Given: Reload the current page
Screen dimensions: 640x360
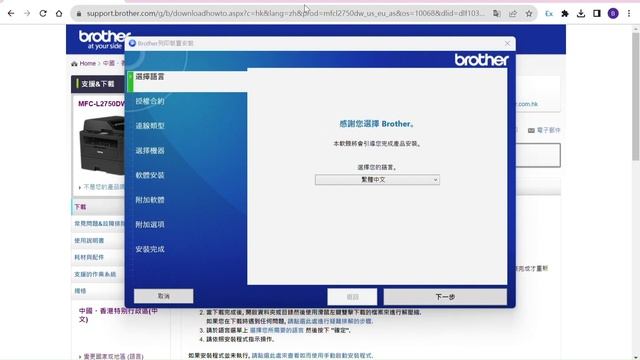Looking at the screenshot, I should [43, 13].
